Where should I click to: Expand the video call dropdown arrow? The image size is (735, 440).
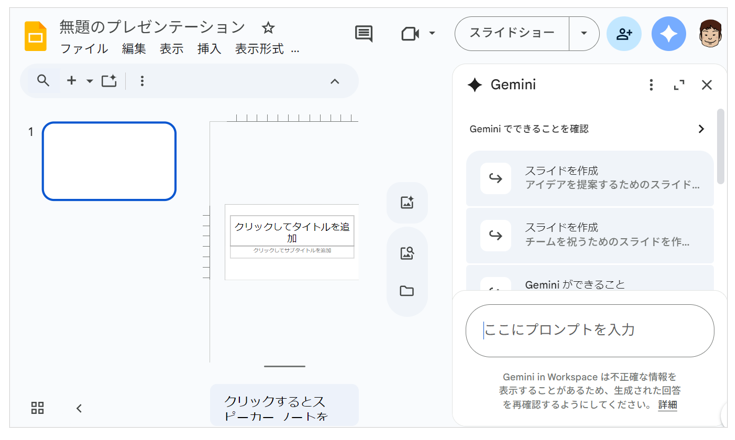(432, 33)
